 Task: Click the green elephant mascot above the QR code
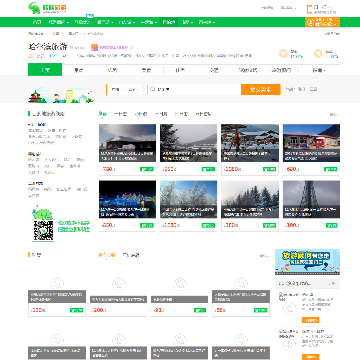pos(42,213)
